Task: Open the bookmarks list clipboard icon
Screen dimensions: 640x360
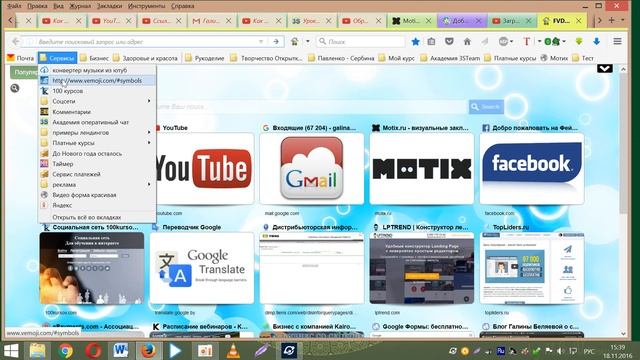Action: 431,41
